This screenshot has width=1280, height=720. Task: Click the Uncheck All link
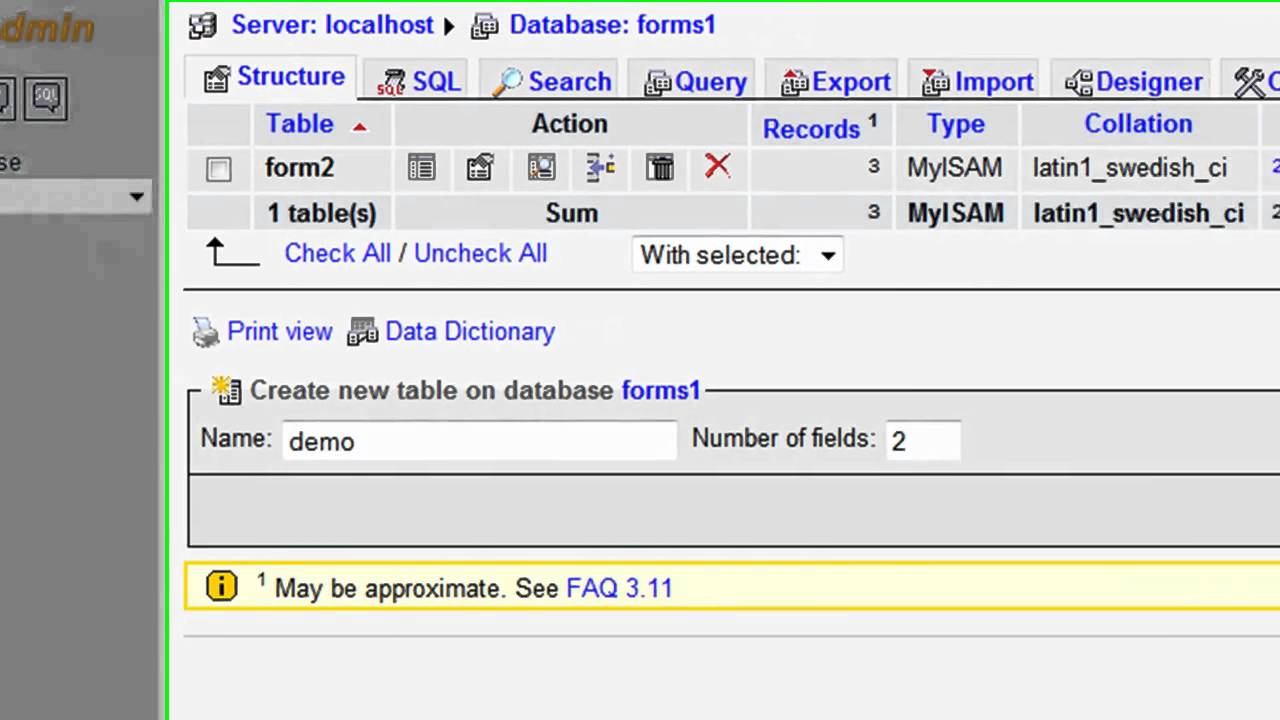pyautogui.click(x=480, y=253)
